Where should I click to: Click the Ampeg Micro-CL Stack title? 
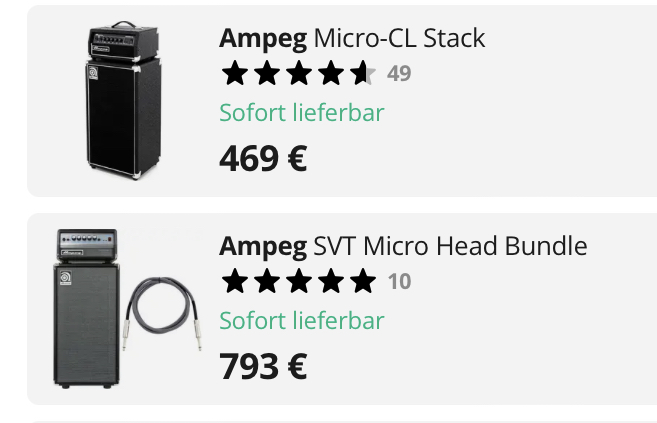coord(352,39)
